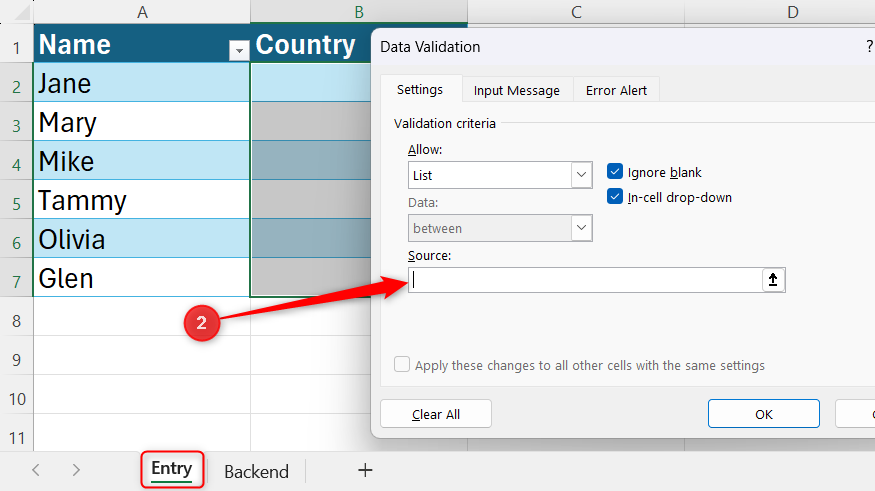Select cell containing Mary
Image resolution: width=875 pixels, height=491 pixels.
tap(142, 121)
